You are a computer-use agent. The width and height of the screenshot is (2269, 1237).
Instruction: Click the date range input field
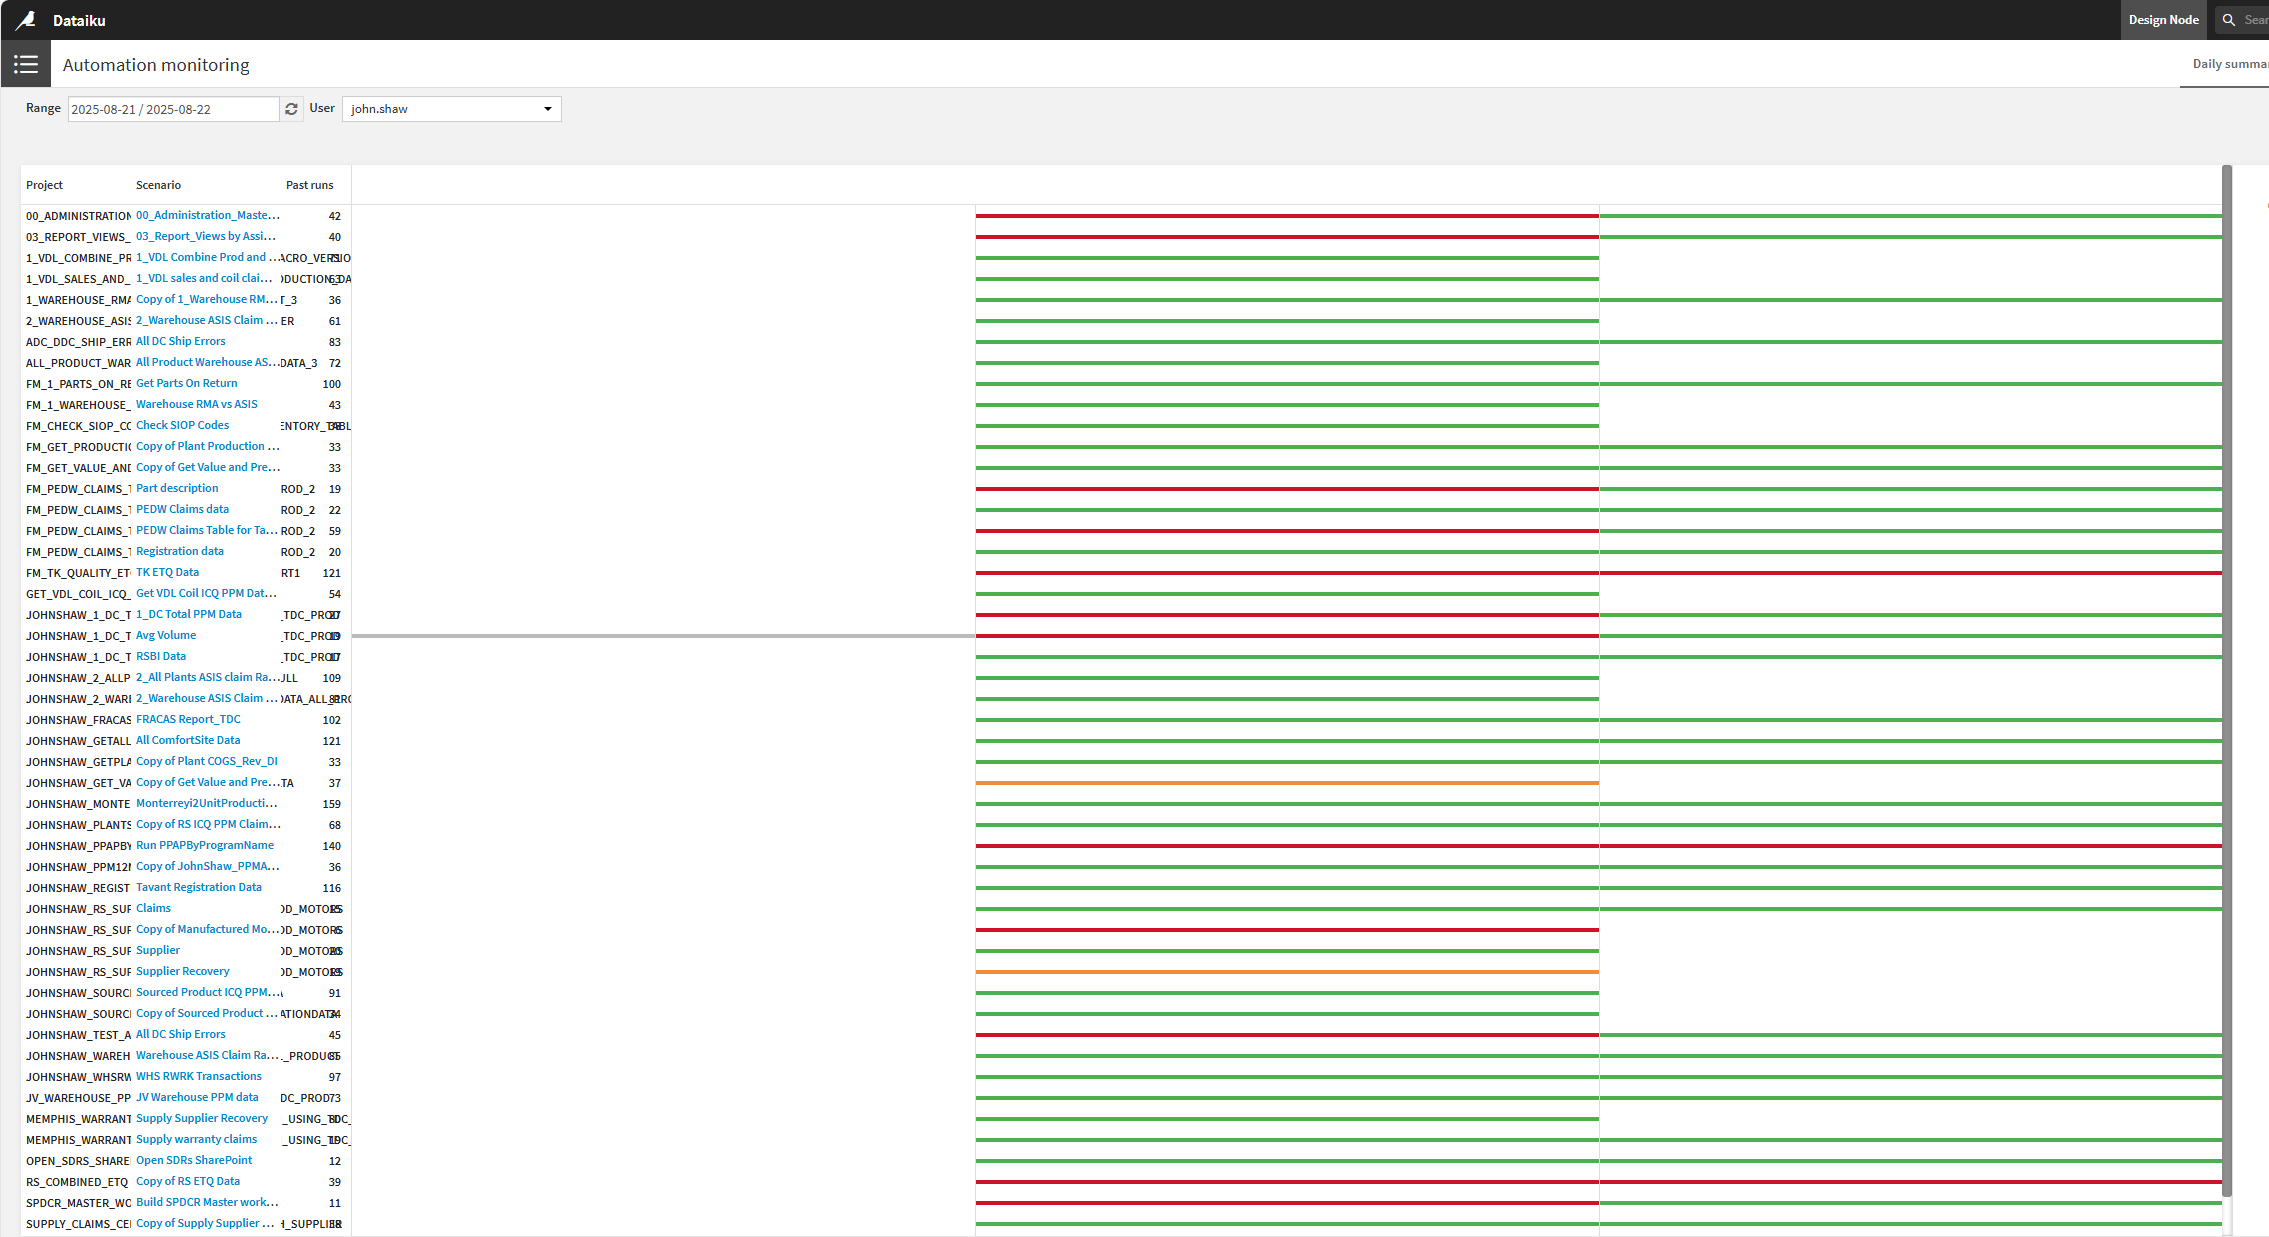click(x=173, y=109)
